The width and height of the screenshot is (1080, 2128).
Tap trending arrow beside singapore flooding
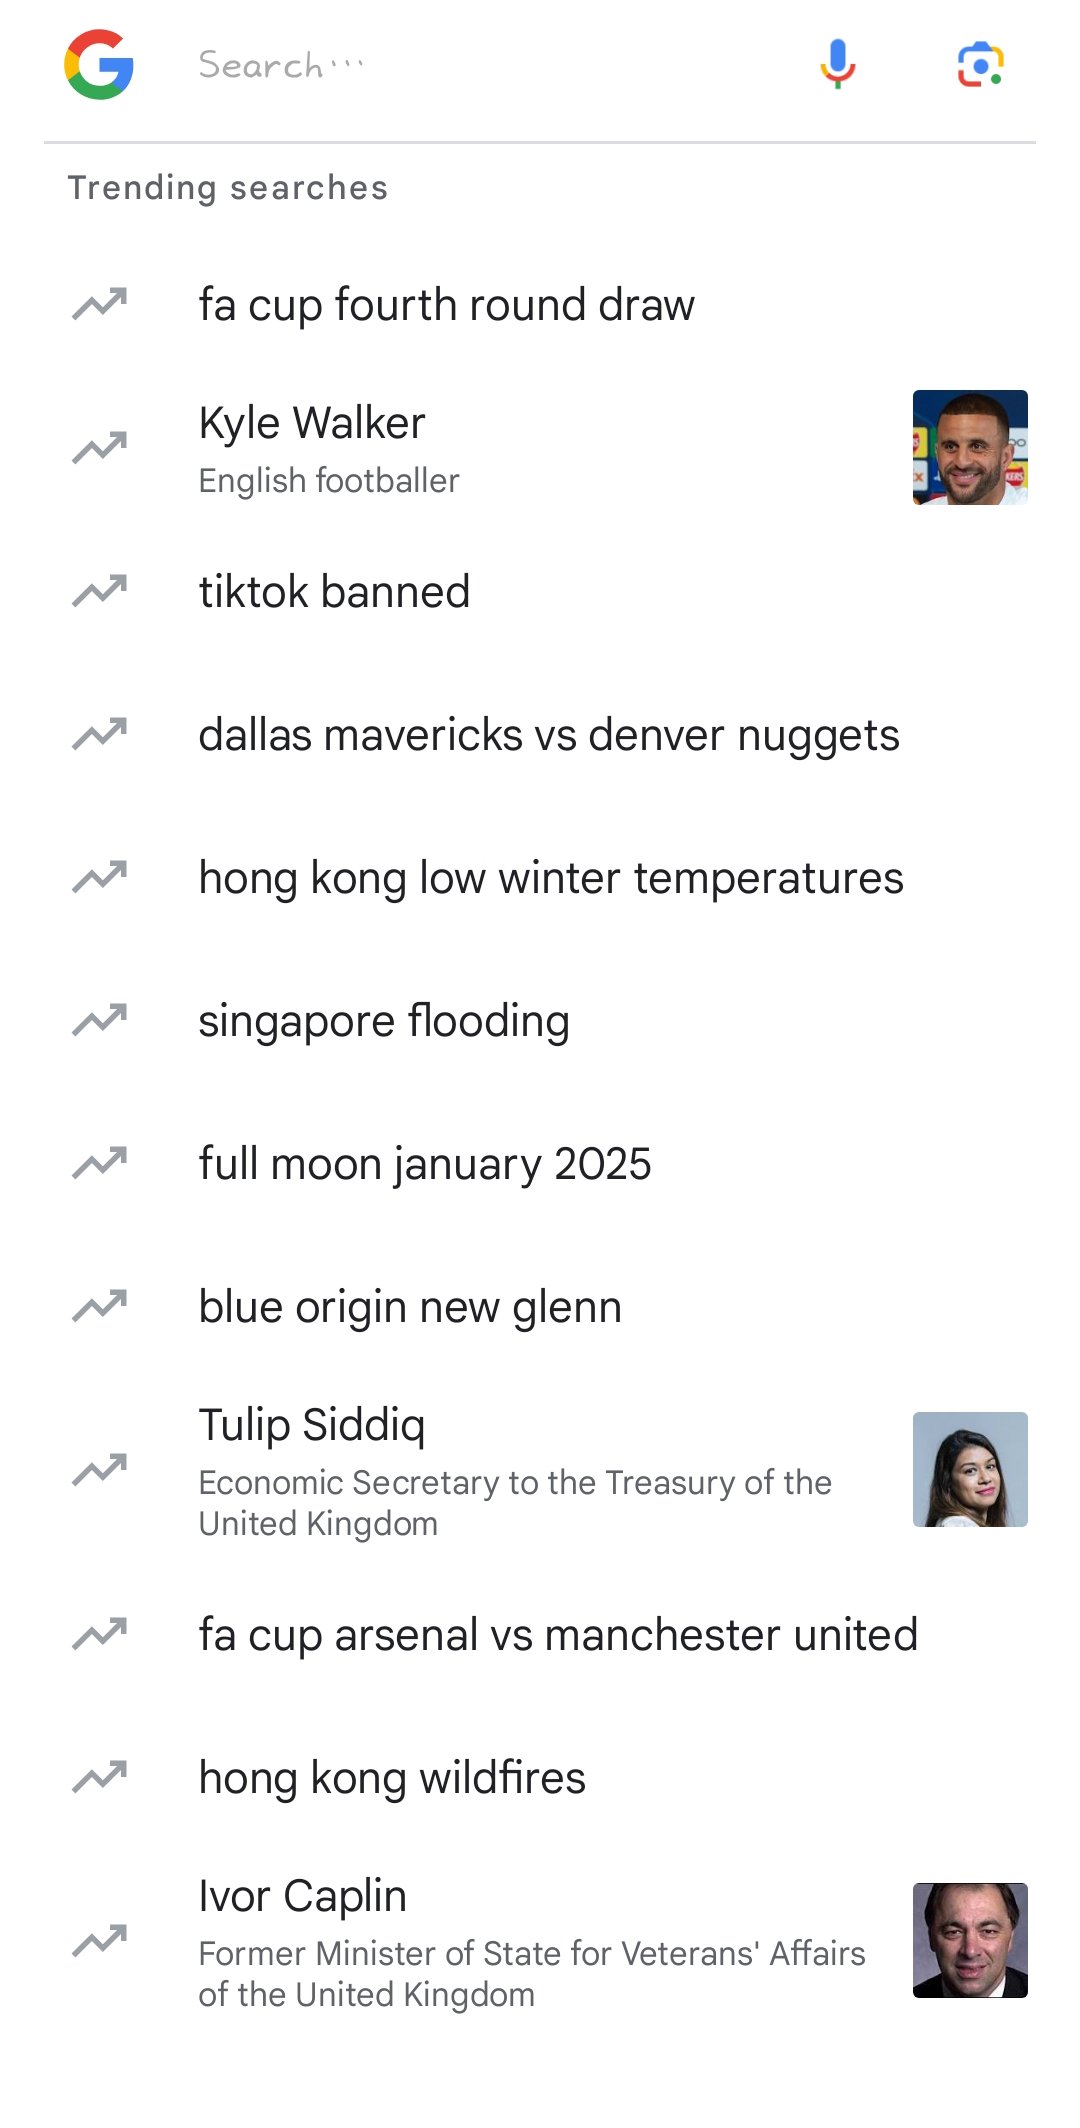(100, 1020)
